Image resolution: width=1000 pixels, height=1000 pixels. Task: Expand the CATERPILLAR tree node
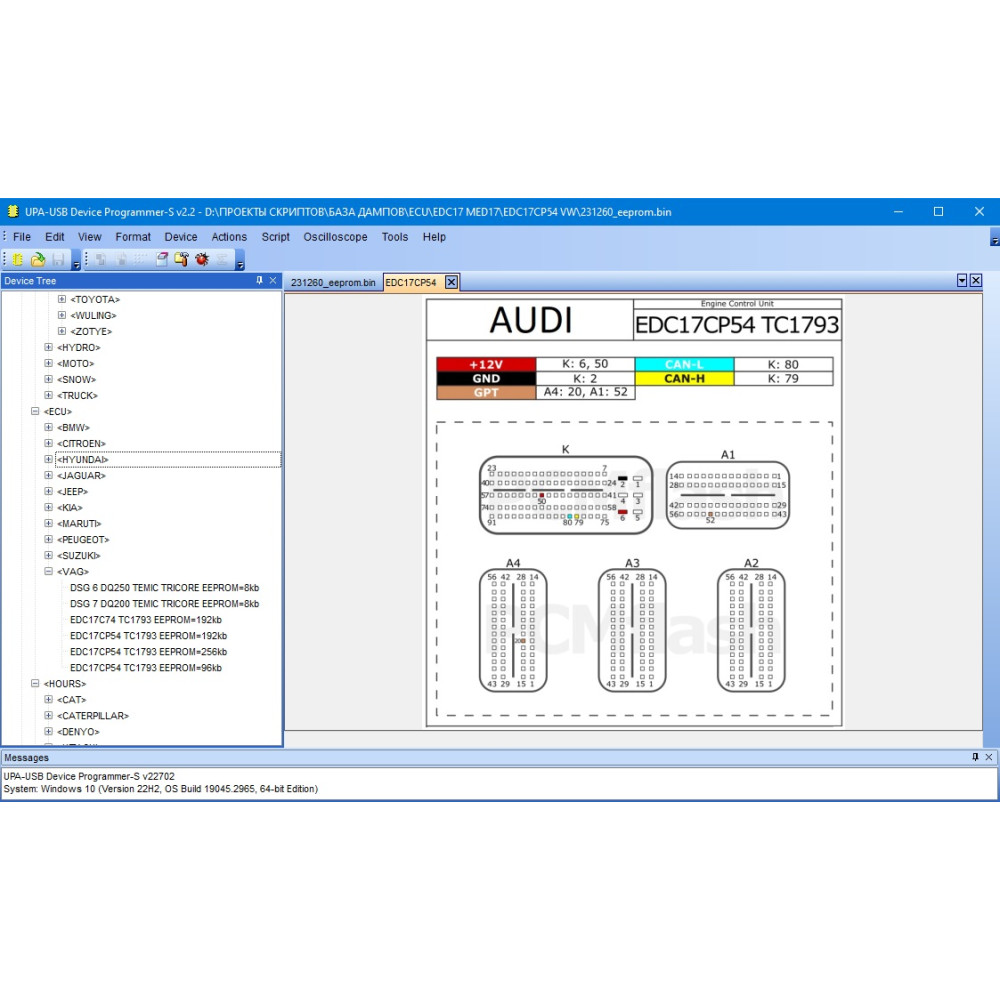tap(48, 715)
